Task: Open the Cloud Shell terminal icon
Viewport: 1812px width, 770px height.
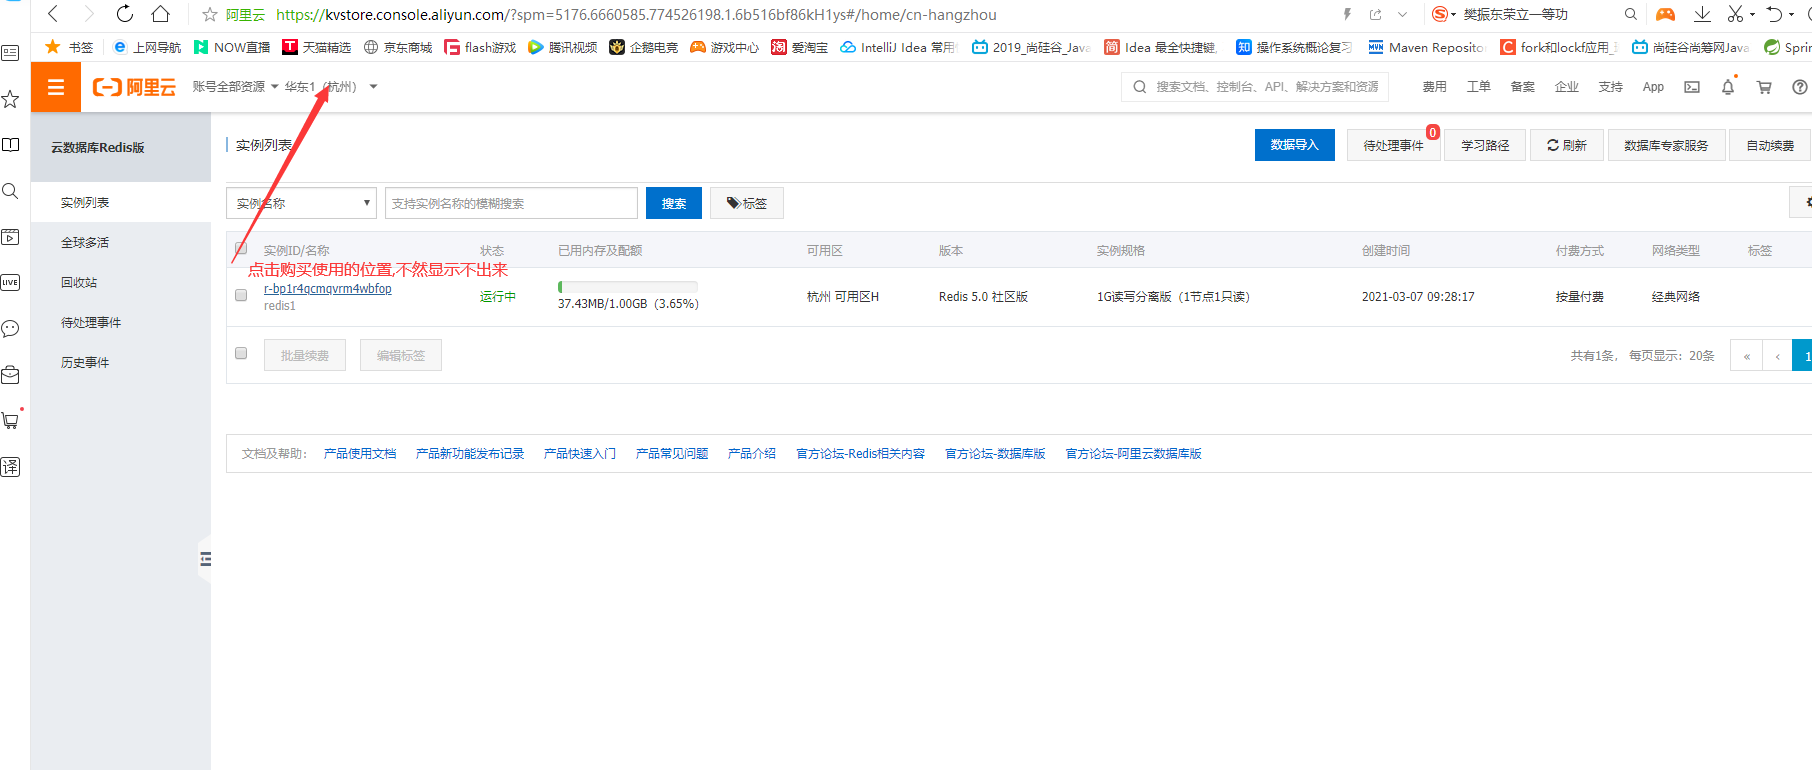Action: 1692,87
